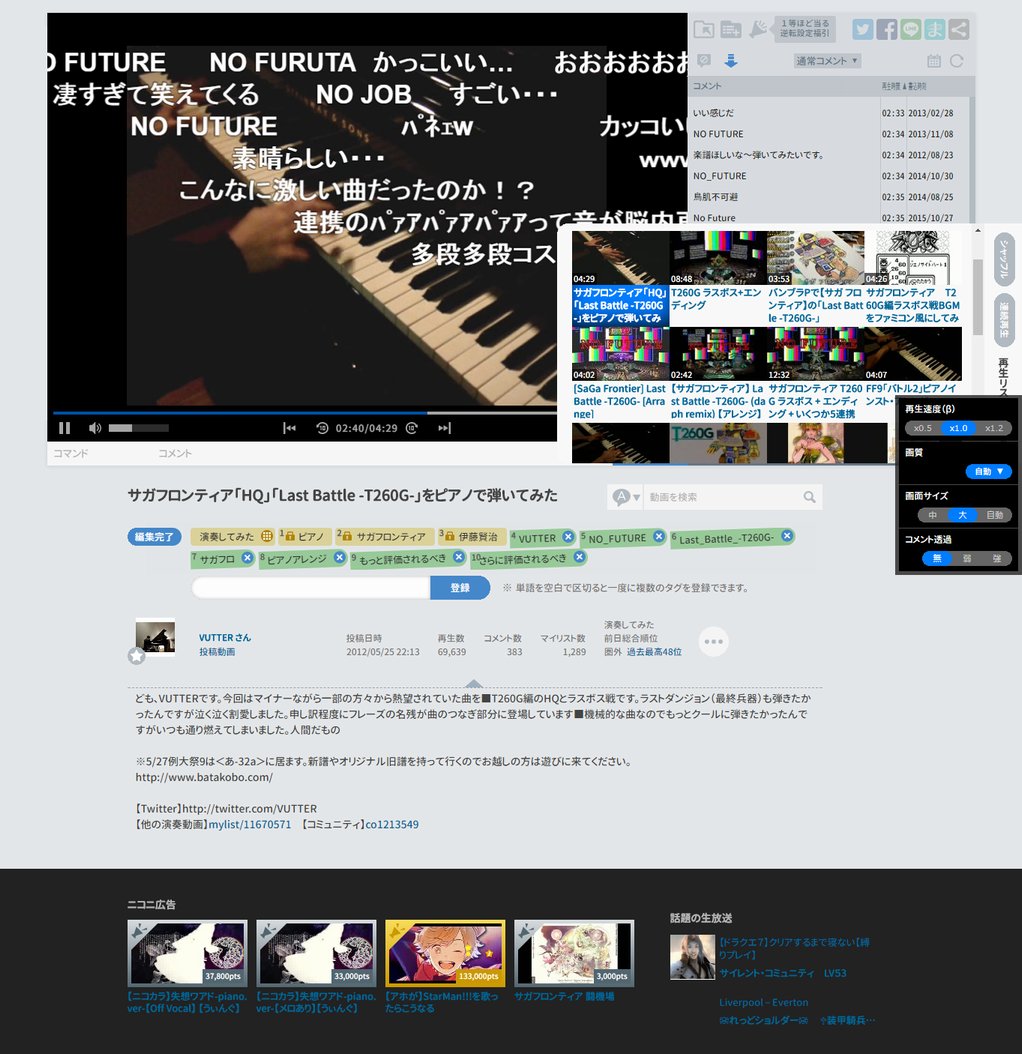The image size is (1022, 1054).
Task: Remove the ピアノアレンジ tag
Action: (340, 557)
